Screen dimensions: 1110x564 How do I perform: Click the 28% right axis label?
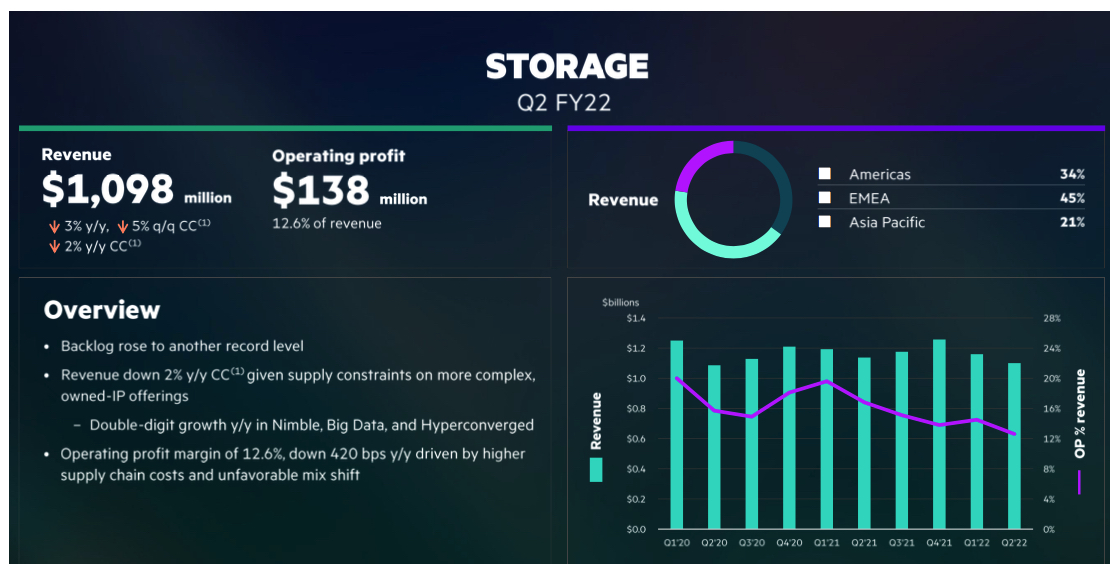click(x=1052, y=318)
